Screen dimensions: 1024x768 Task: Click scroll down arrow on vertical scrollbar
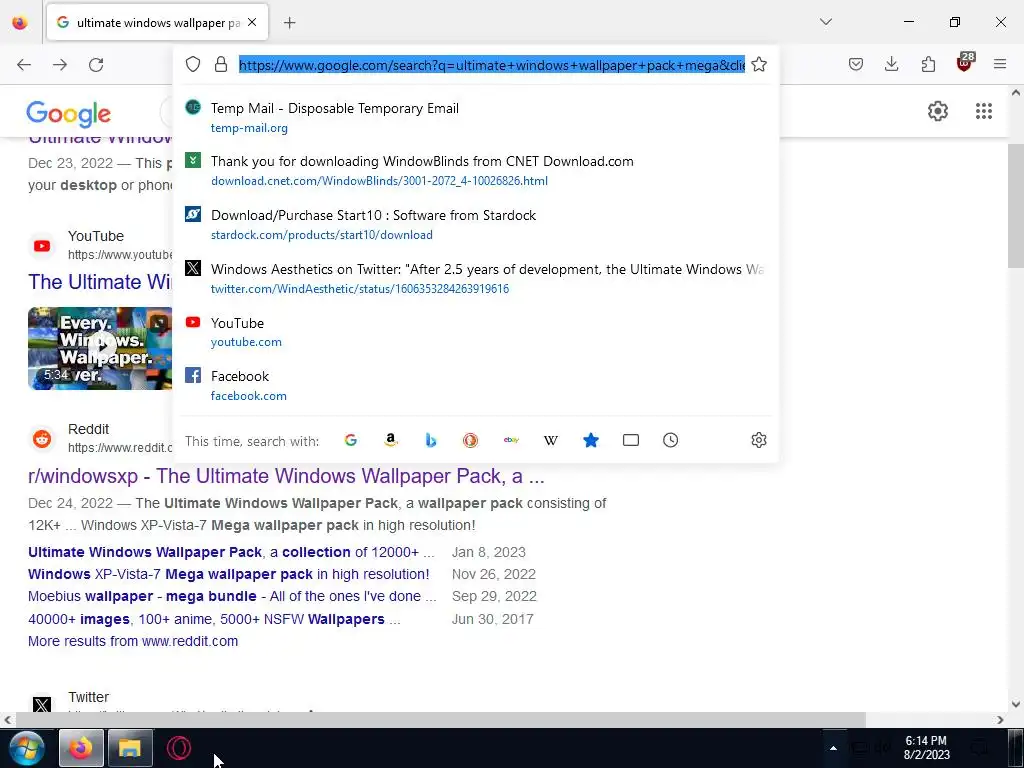1016,704
